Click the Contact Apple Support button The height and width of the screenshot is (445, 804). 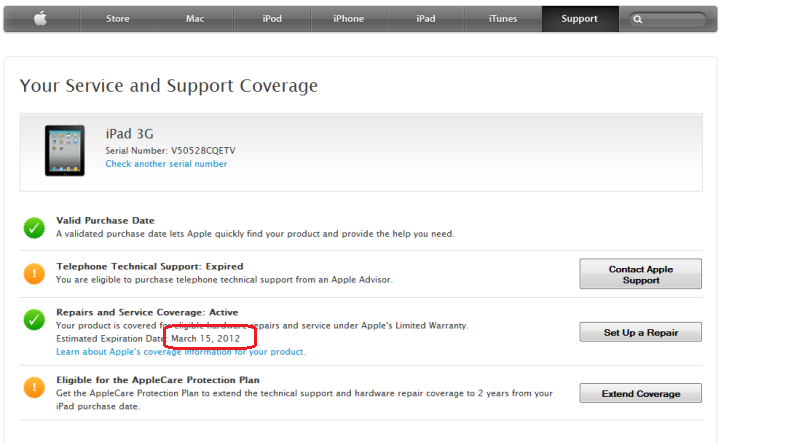[640, 274]
